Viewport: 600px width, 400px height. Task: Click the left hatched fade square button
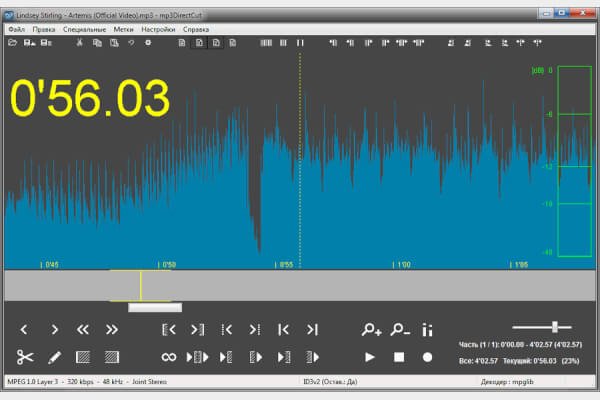[83, 357]
